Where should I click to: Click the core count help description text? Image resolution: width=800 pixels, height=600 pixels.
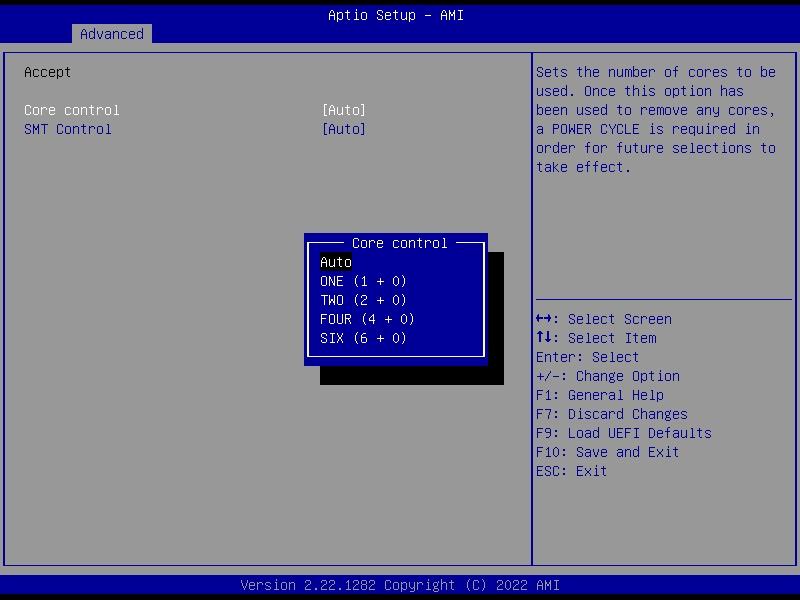pyautogui.click(x=656, y=119)
